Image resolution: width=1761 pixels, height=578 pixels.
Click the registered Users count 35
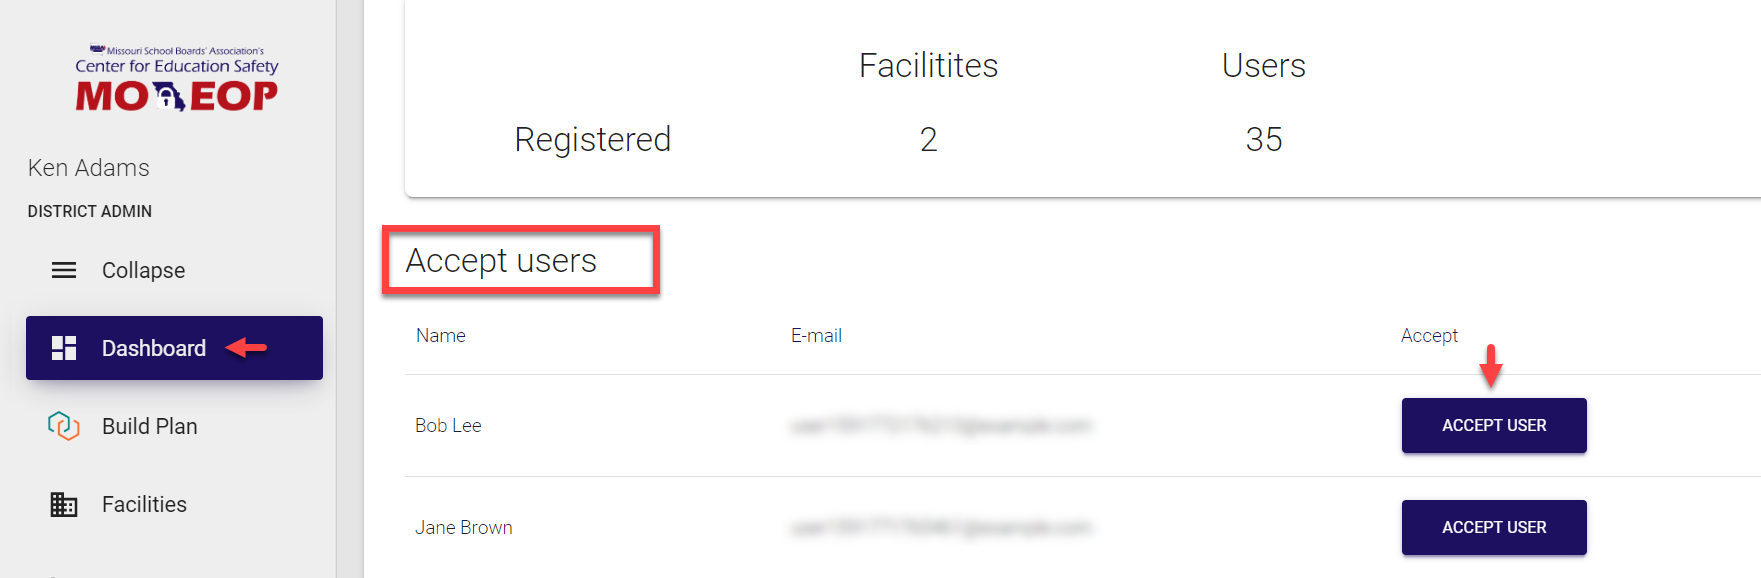(1264, 140)
